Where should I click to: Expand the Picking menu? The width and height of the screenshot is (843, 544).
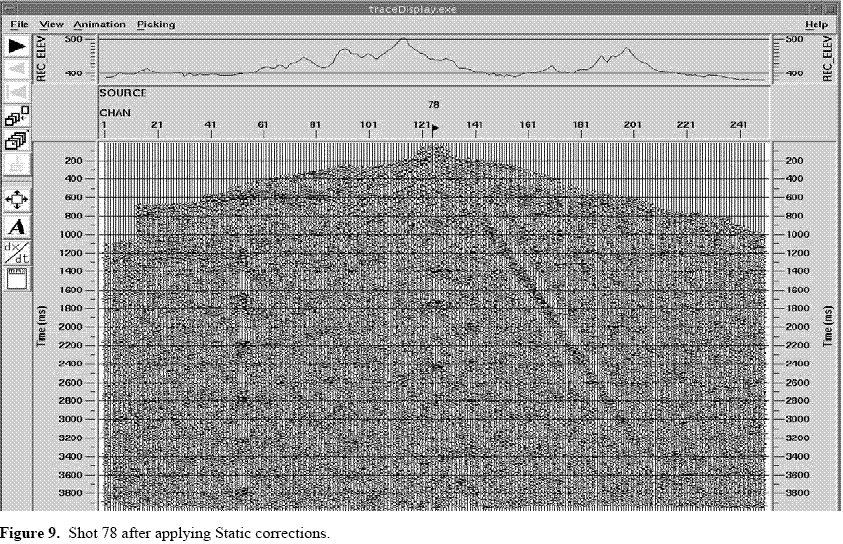pos(155,23)
